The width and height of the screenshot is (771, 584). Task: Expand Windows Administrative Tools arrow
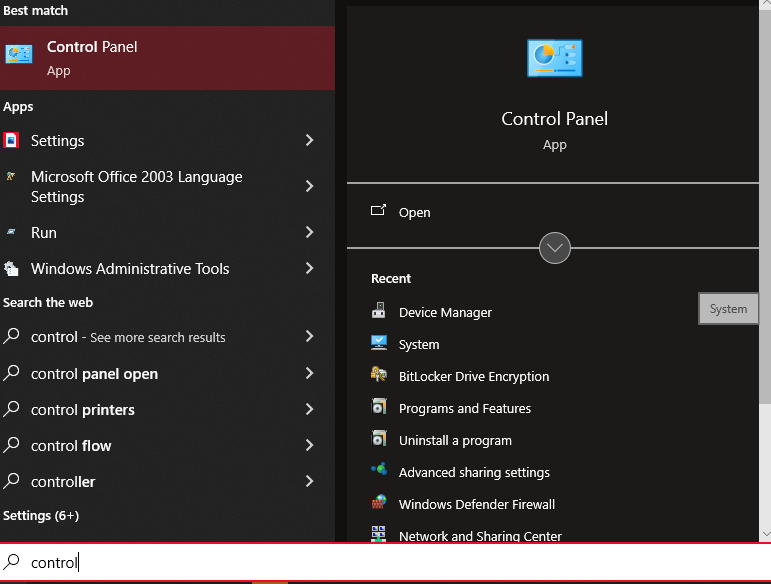tap(309, 268)
